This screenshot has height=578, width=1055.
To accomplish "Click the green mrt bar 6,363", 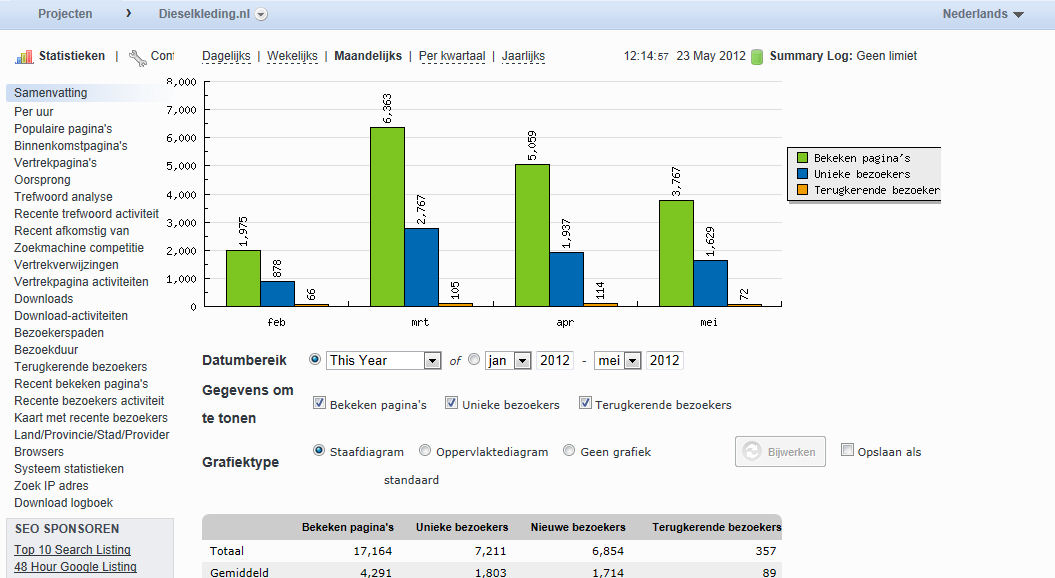I will 388,217.
